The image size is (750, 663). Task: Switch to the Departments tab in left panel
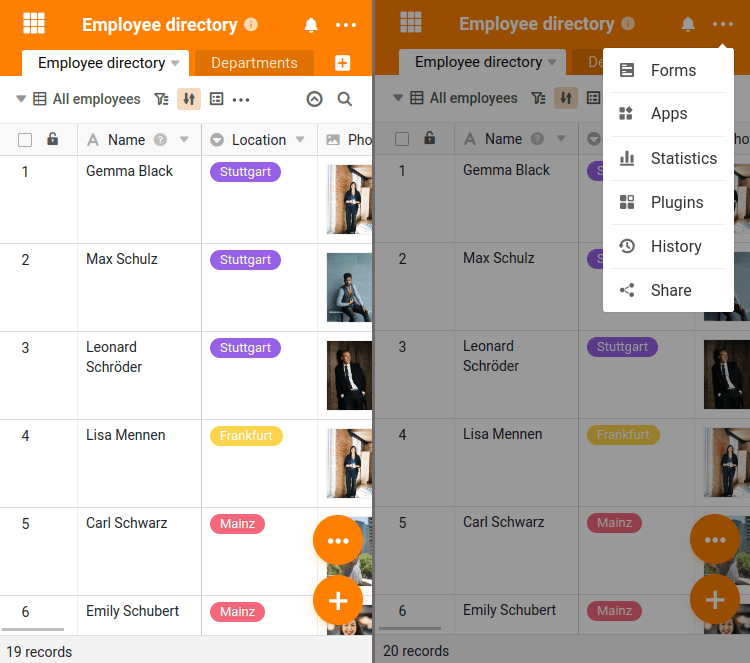pos(254,63)
